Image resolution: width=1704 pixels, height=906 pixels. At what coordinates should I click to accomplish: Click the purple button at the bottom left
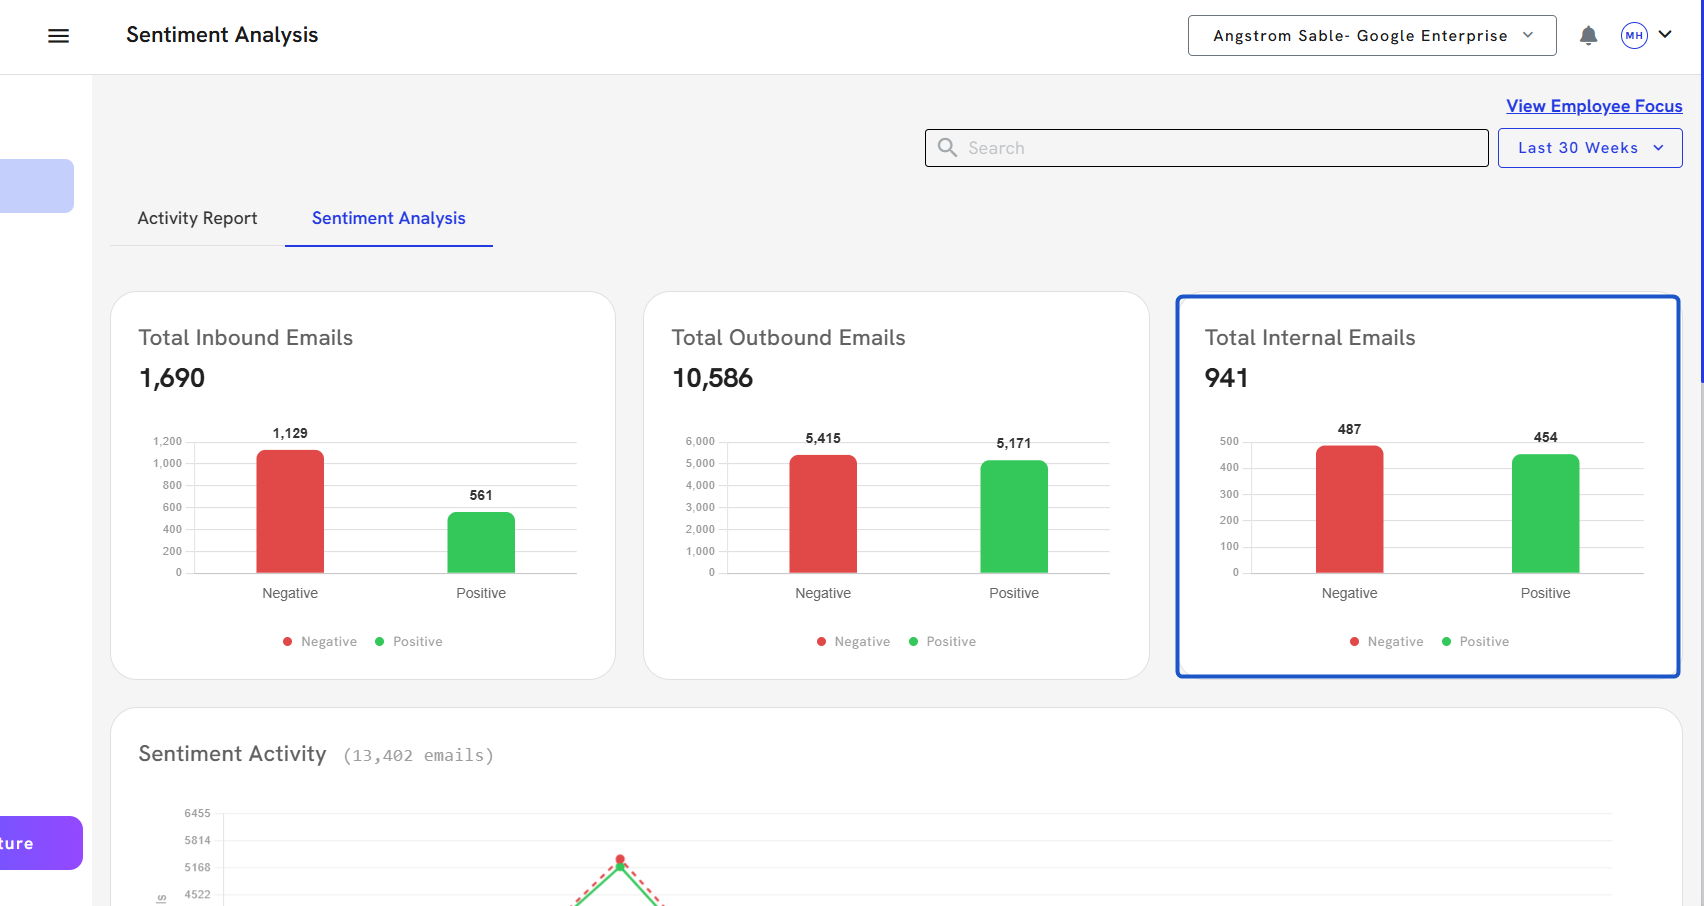tap(40, 843)
